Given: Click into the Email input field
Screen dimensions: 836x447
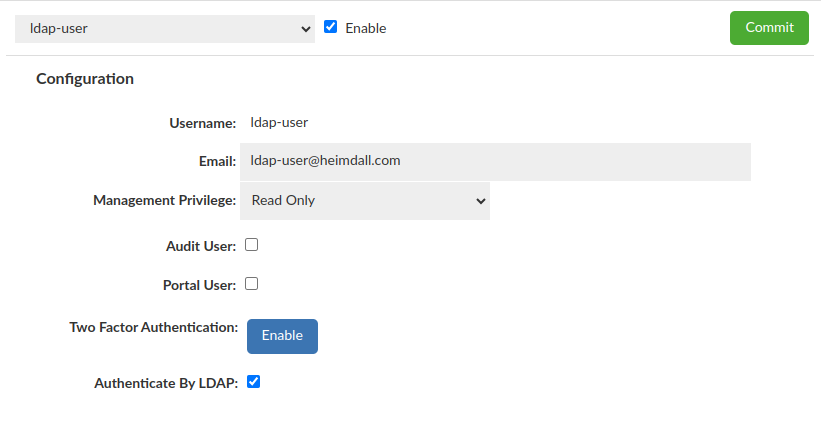Looking at the screenshot, I should (x=495, y=161).
